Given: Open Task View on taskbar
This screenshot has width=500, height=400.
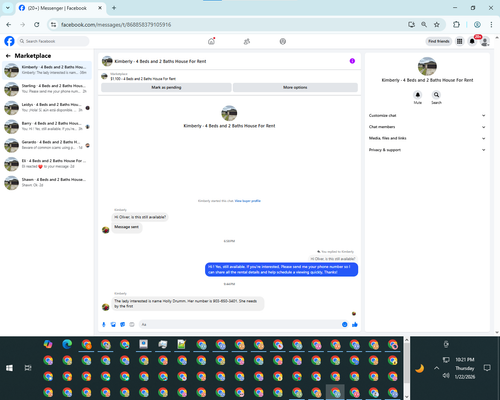Looking at the screenshot, I should click(x=28, y=368).
